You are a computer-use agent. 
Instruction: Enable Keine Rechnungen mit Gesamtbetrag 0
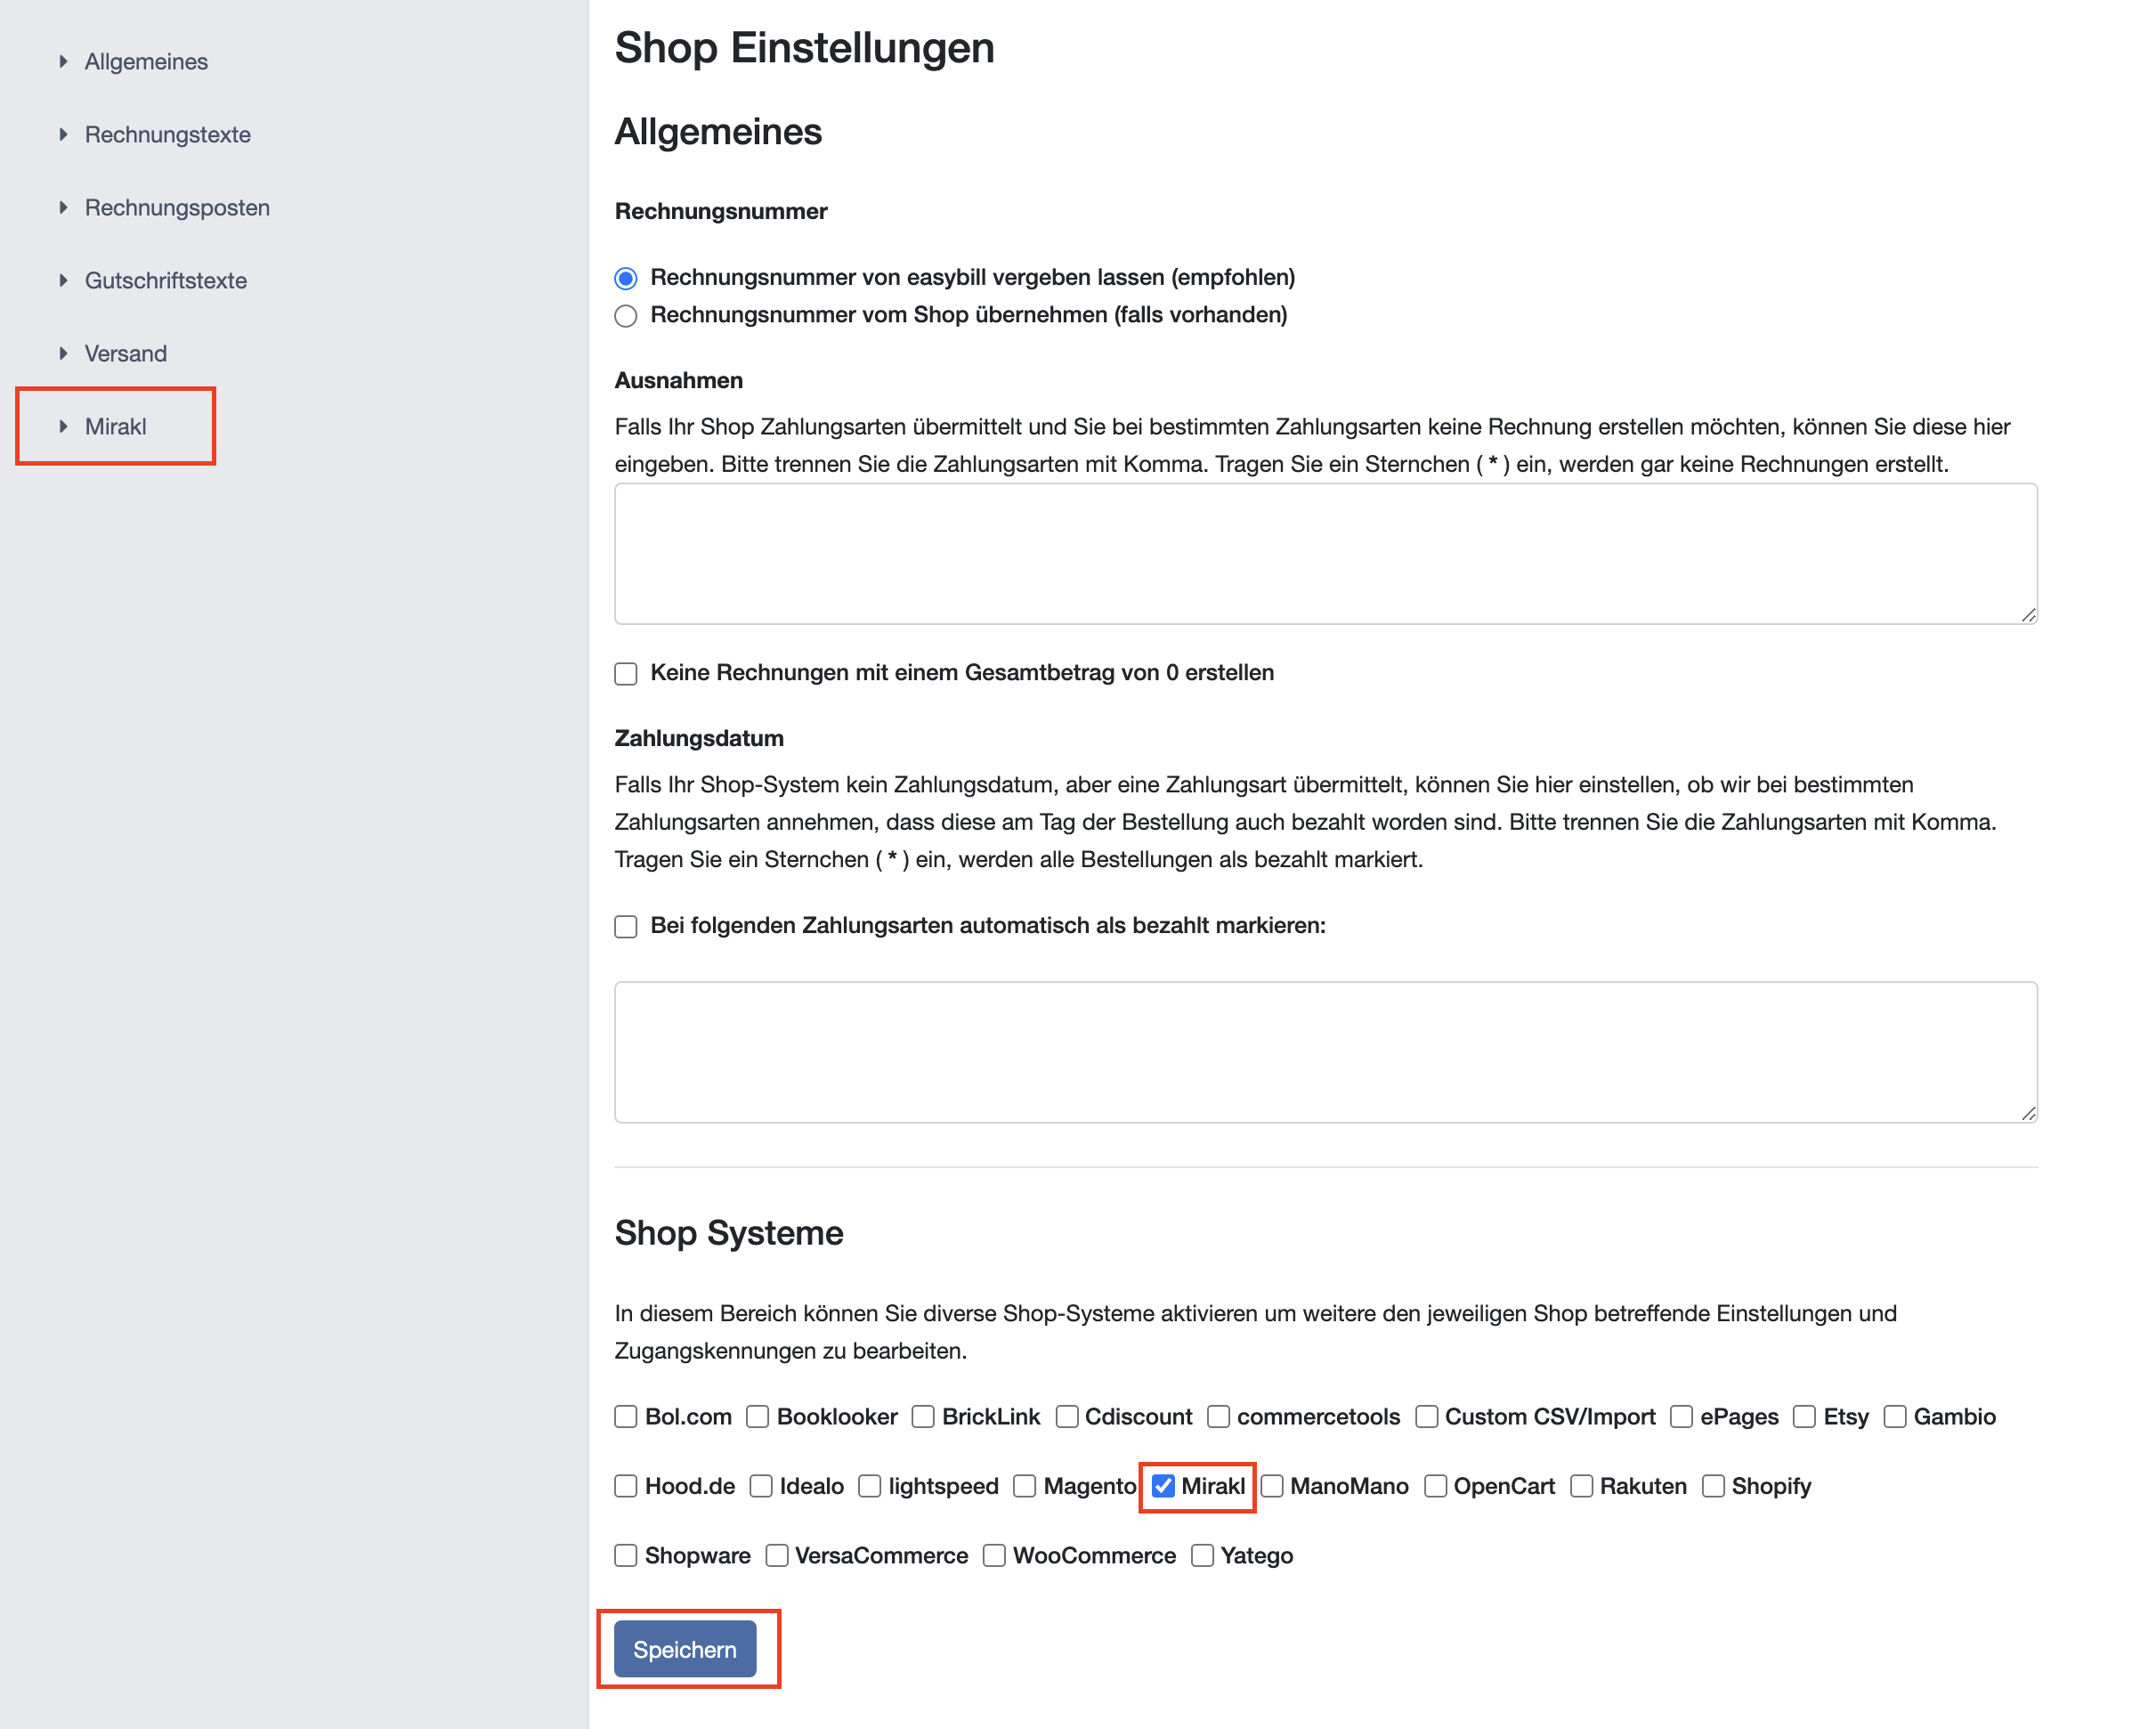click(x=626, y=674)
